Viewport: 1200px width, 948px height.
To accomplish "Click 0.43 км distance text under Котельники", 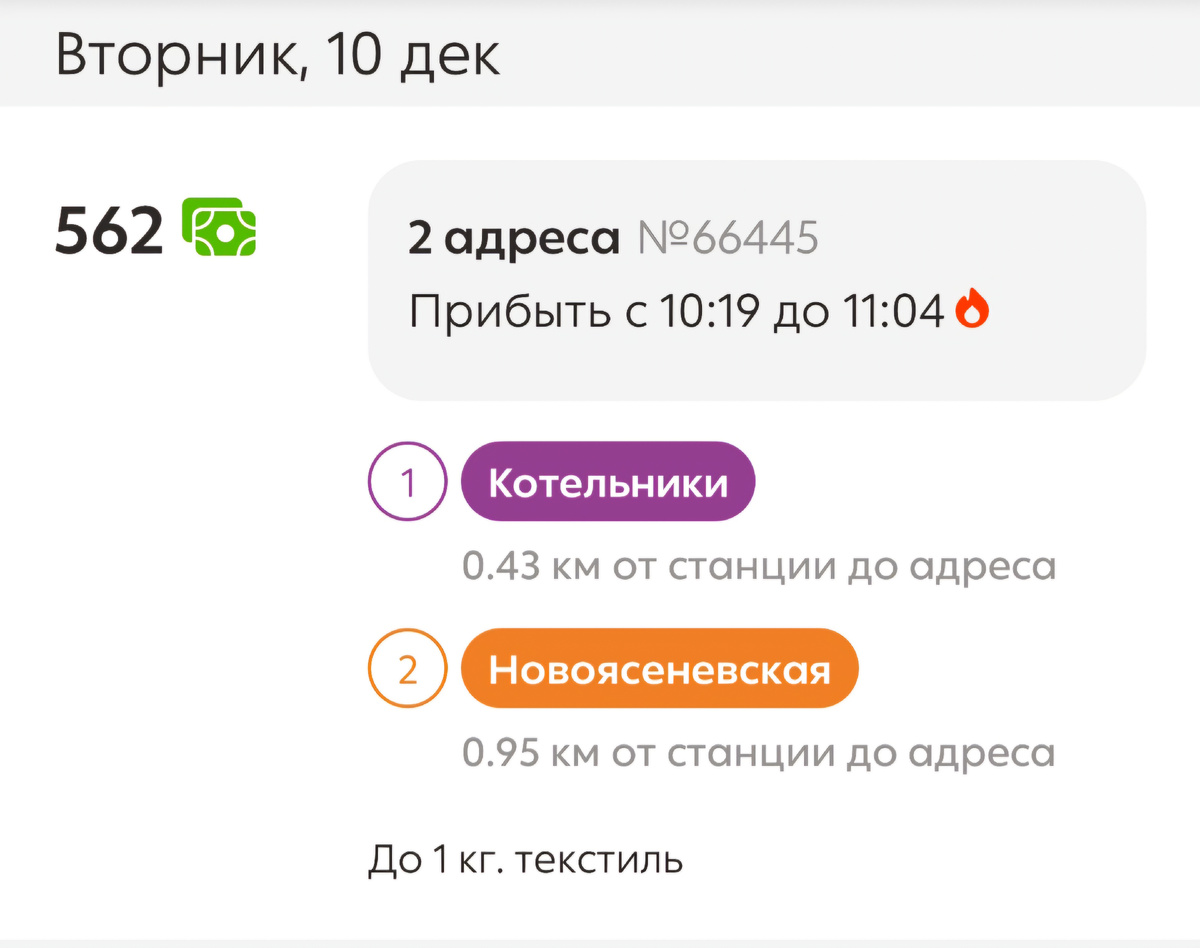I will click(x=759, y=566).
